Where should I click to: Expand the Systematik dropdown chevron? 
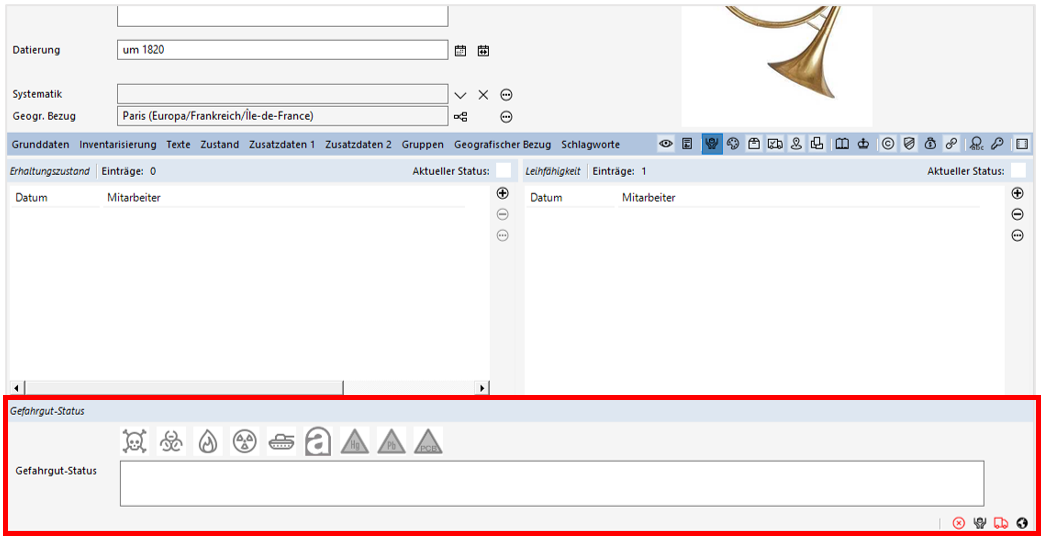tap(460, 94)
